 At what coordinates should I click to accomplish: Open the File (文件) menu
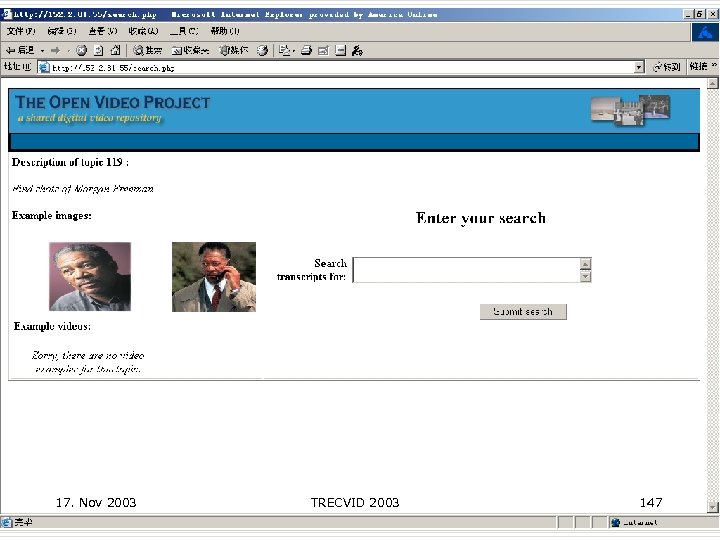[x=21, y=31]
